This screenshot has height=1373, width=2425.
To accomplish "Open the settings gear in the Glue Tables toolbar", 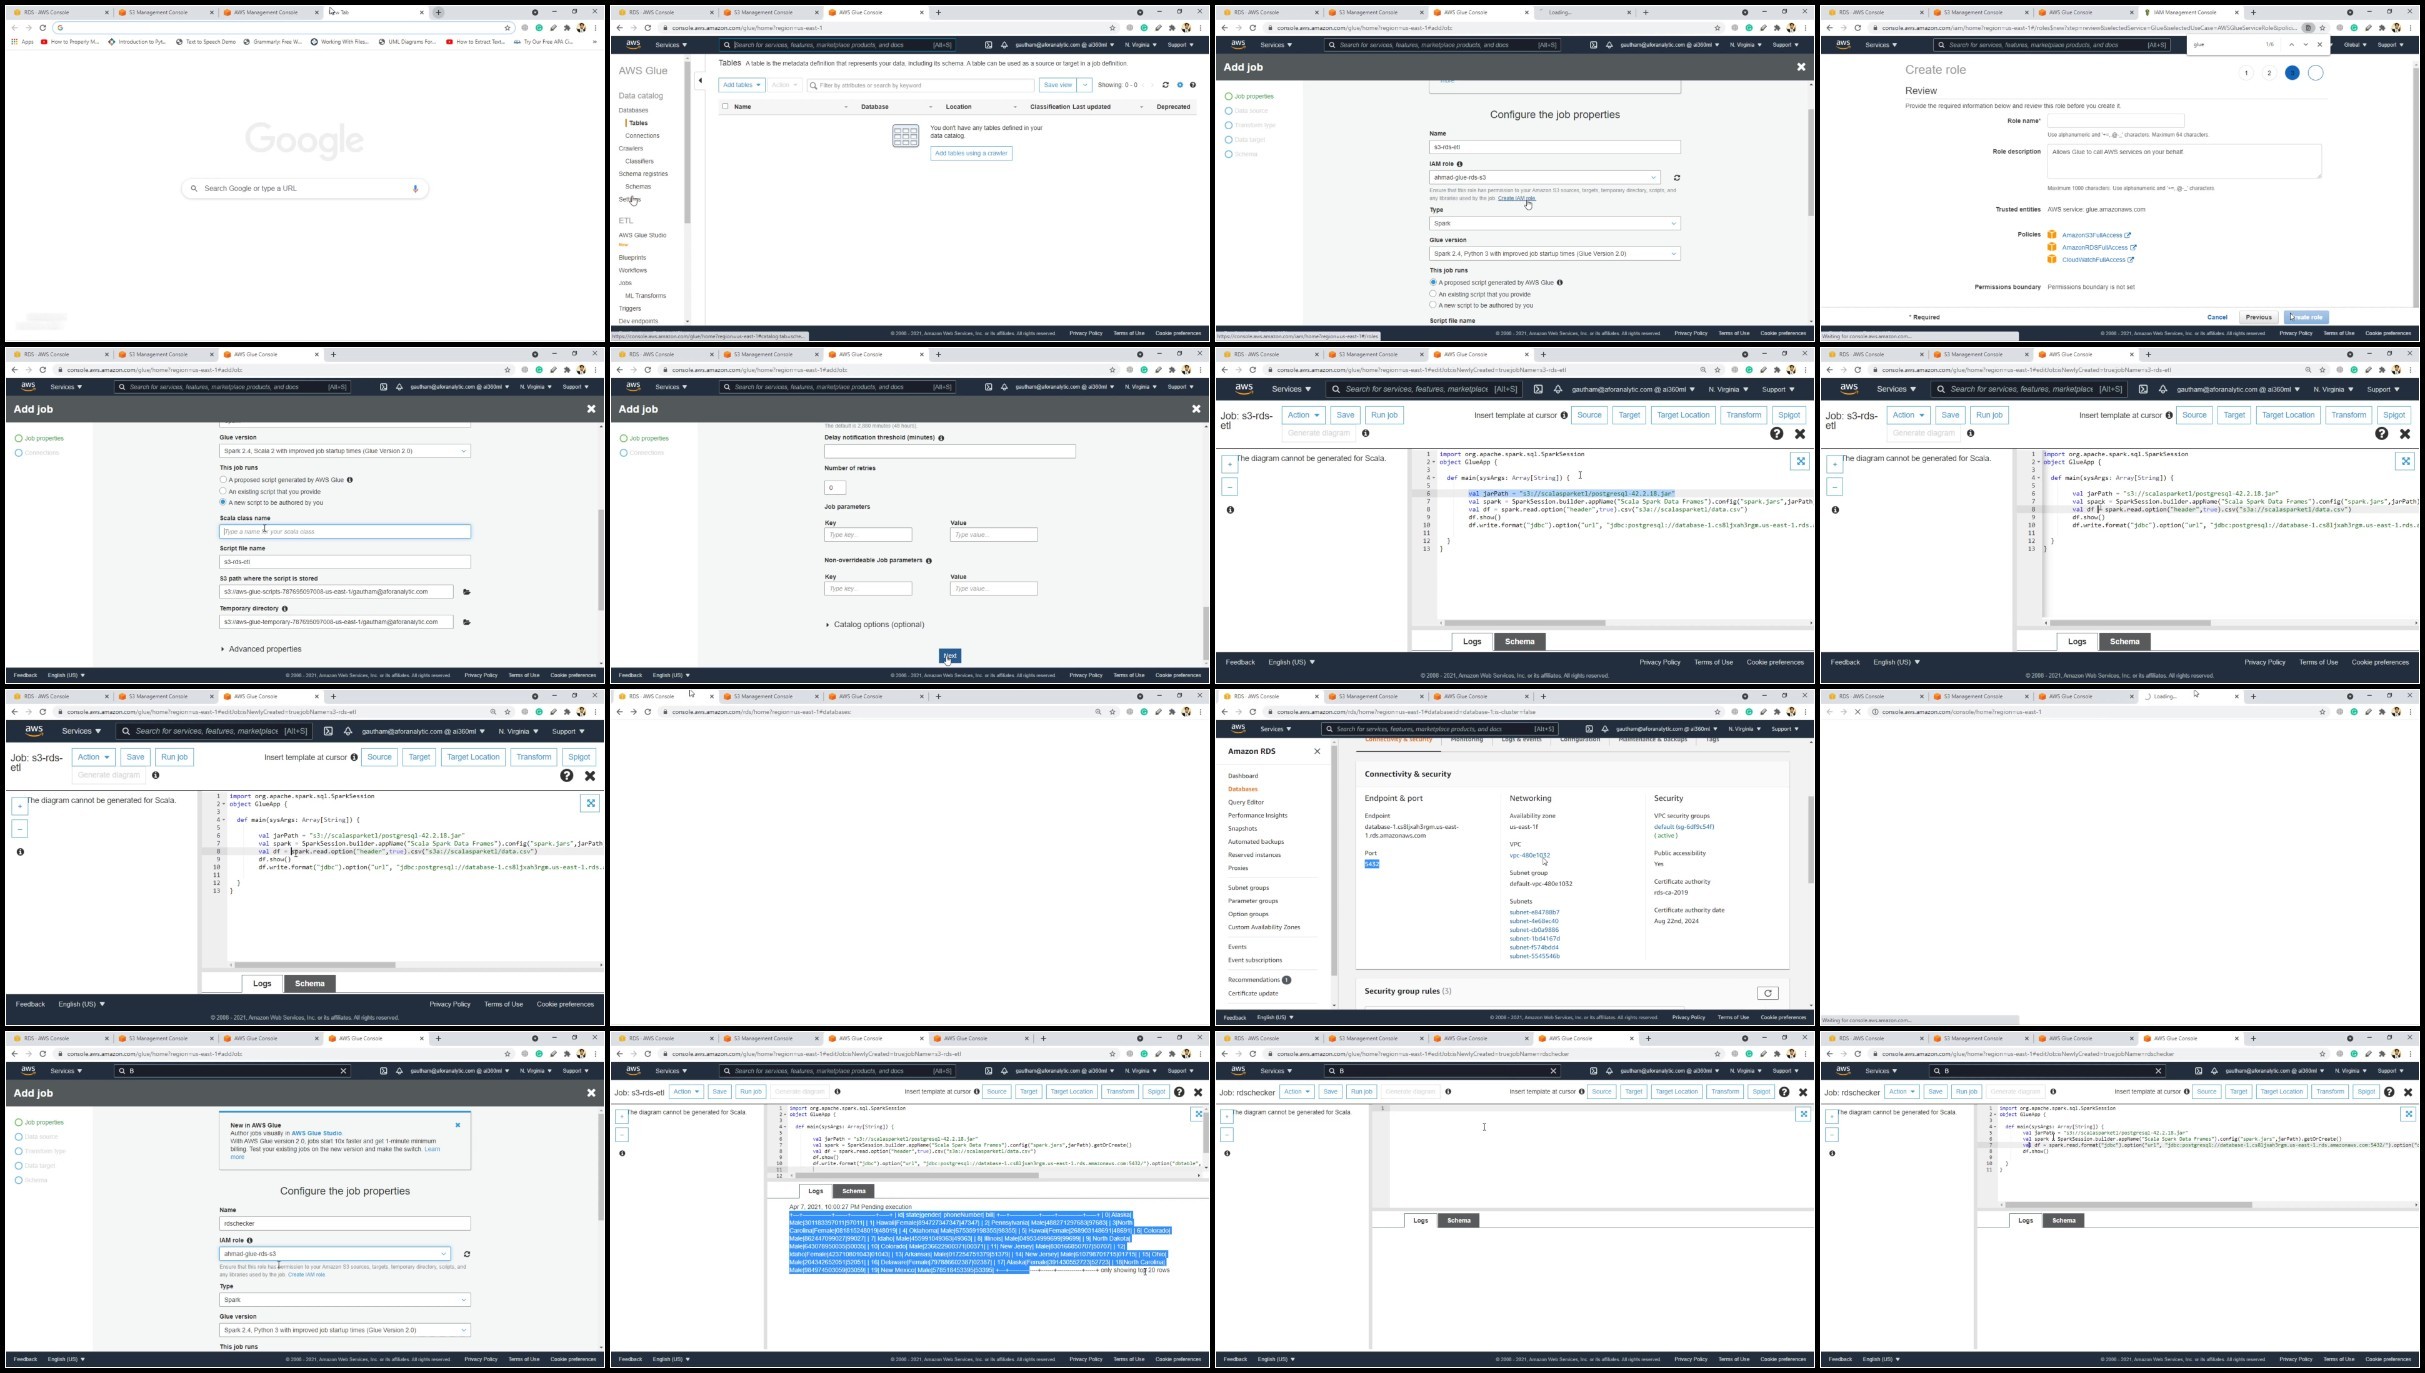I will [x=1180, y=85].
